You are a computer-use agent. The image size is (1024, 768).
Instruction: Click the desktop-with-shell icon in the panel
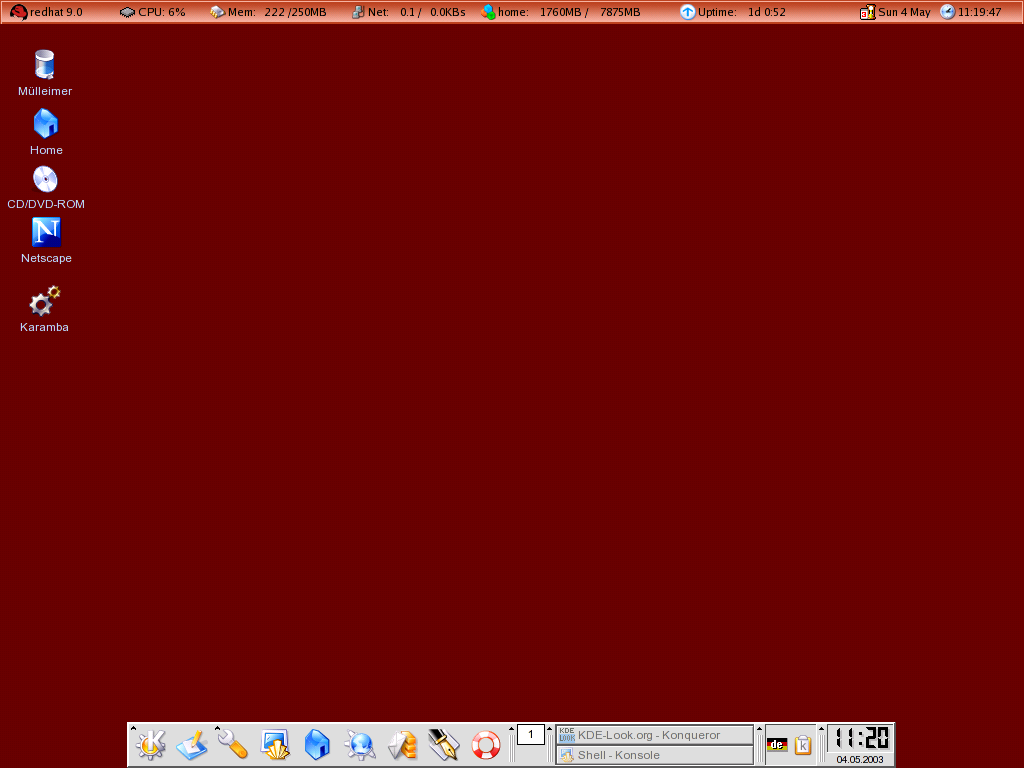pyautogui.click(x=275, y=744)
